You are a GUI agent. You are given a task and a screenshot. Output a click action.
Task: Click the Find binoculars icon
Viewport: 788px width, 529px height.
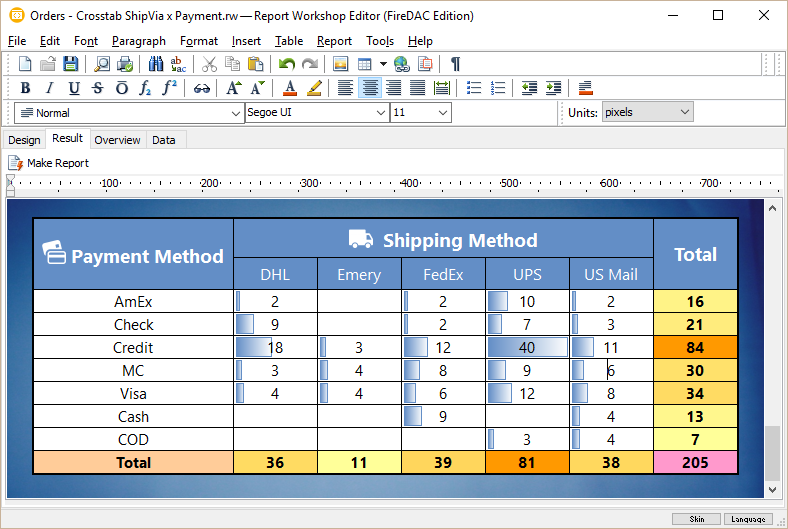pyautogui.click(x=156, y=64)
